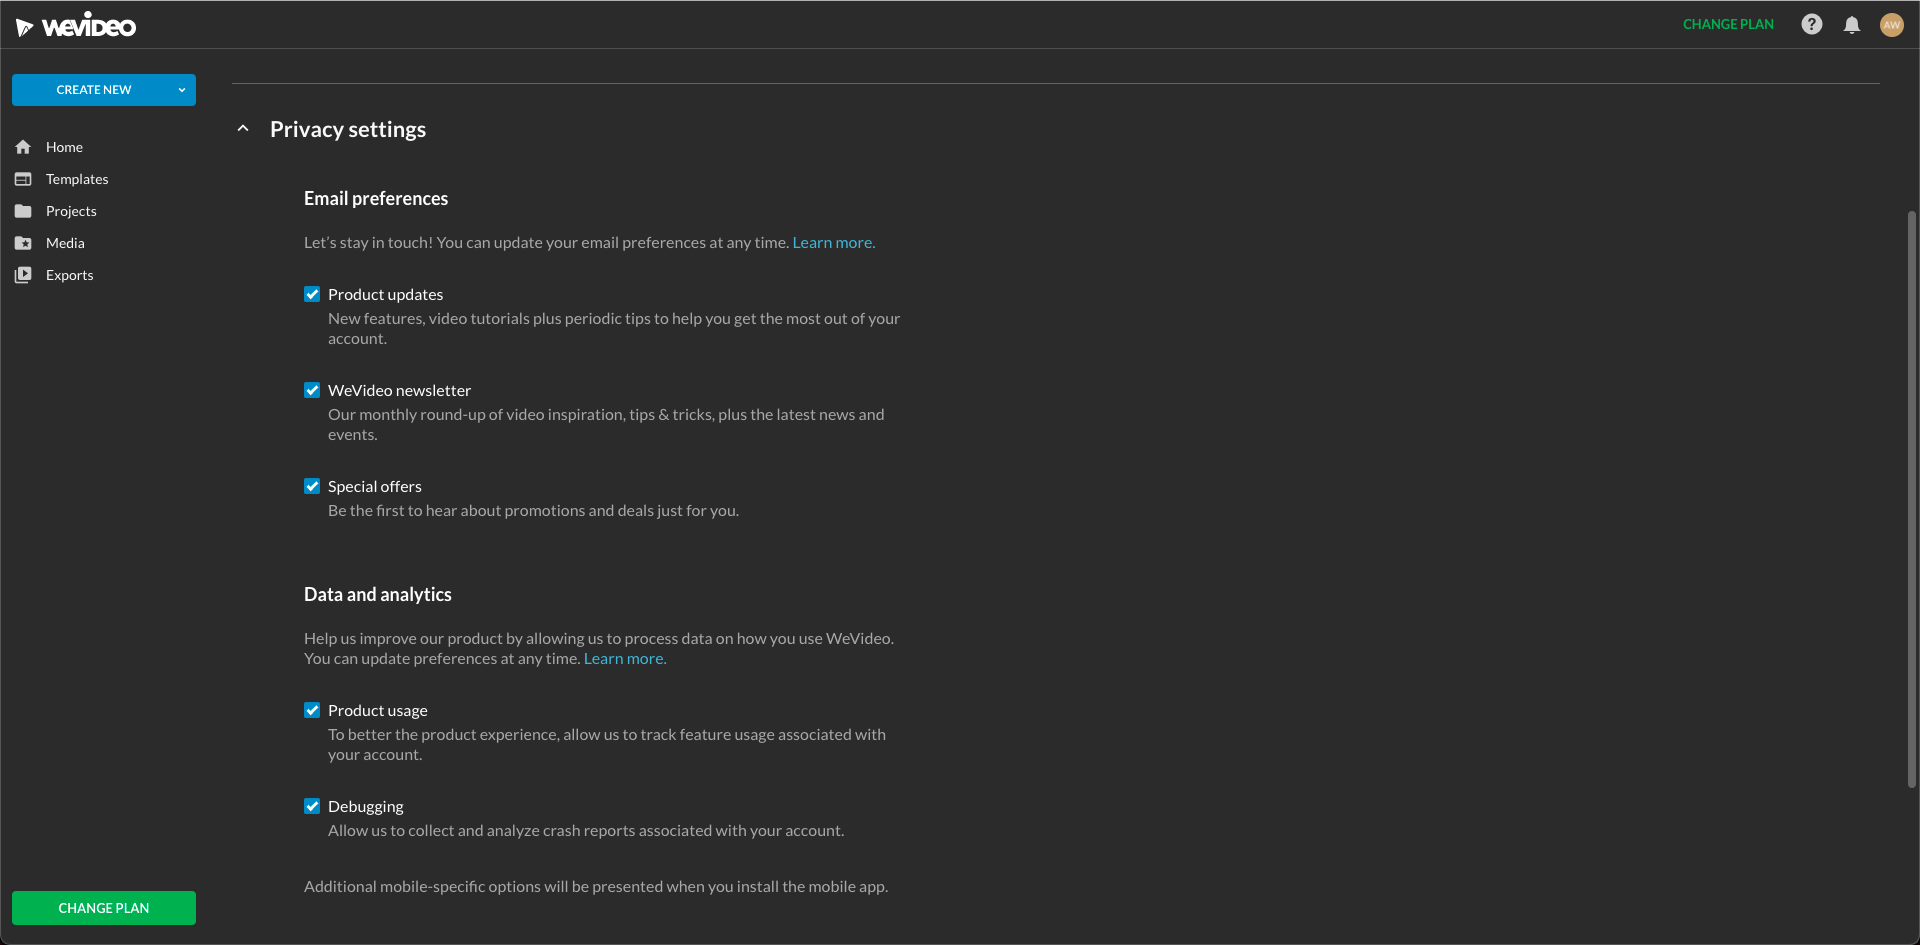Open Learn more link under Email preferences

[x=833, y=242]
